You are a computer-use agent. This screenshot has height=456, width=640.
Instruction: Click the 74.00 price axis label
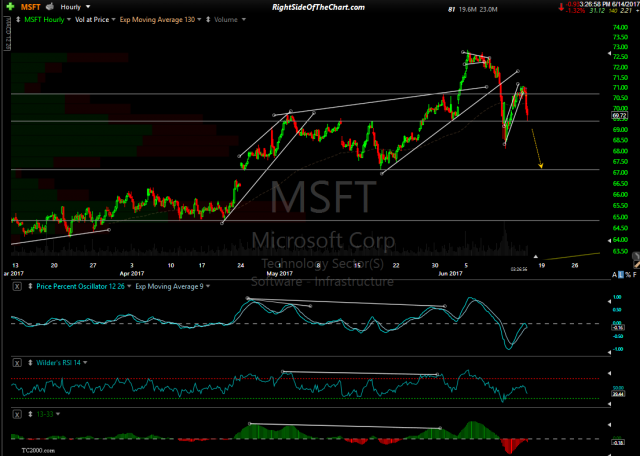[x=620, y=28]
